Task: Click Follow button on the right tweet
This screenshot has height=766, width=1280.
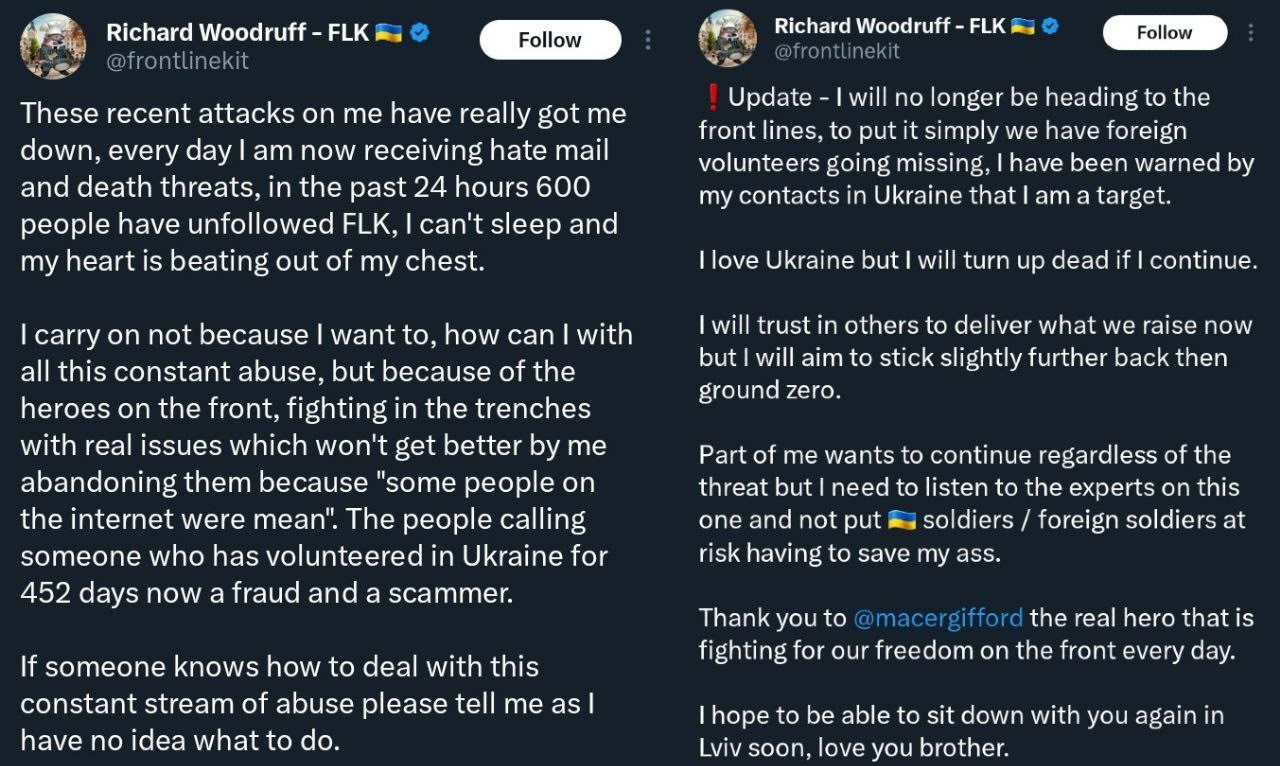Action: (x=1164, y=32)
